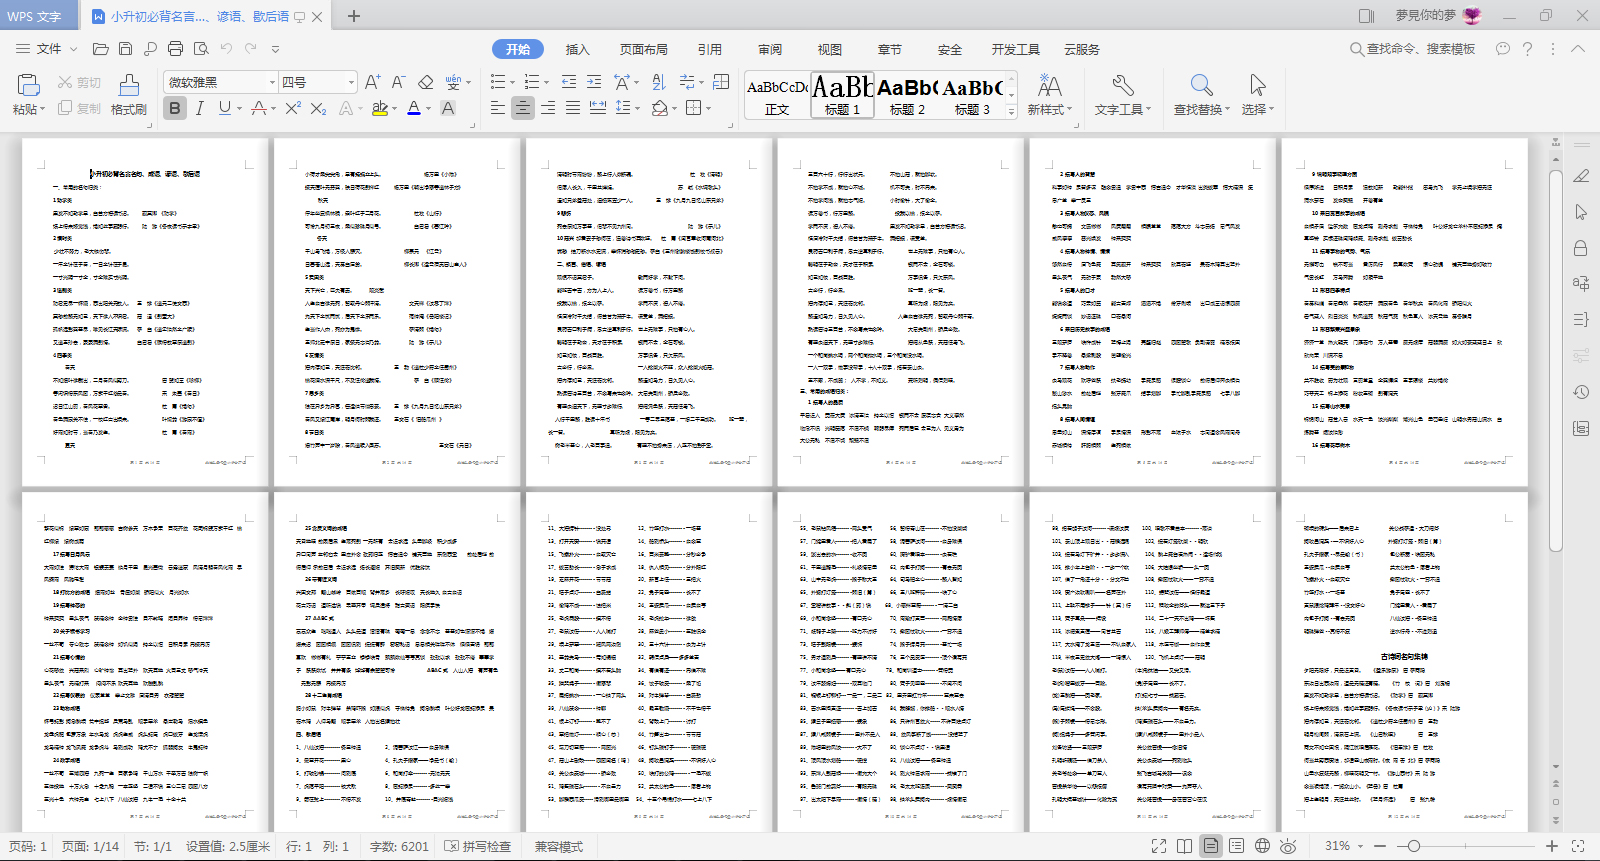The width and height of the screenshot is (1600, 861).
Task: Apply the 正文 style
Action: click(777, 96)
